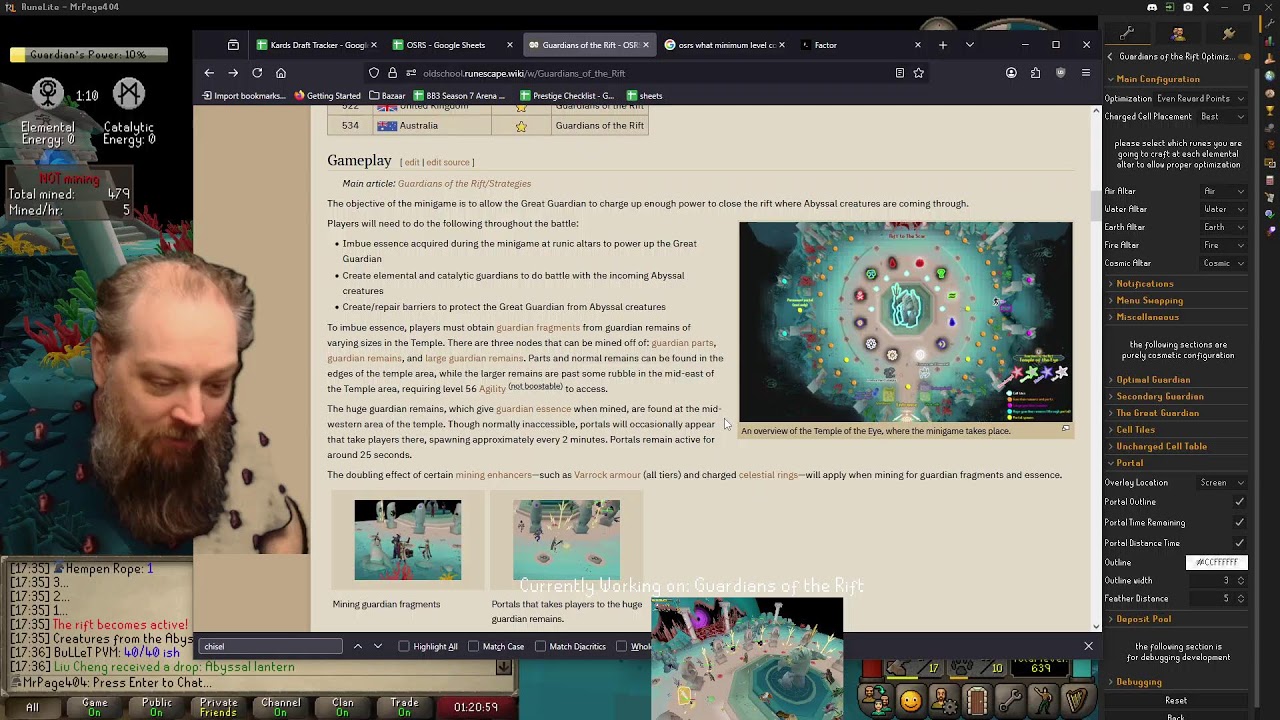Toggle Portal Outline checkbox
1280x720 pixels.
point(1240,502)
